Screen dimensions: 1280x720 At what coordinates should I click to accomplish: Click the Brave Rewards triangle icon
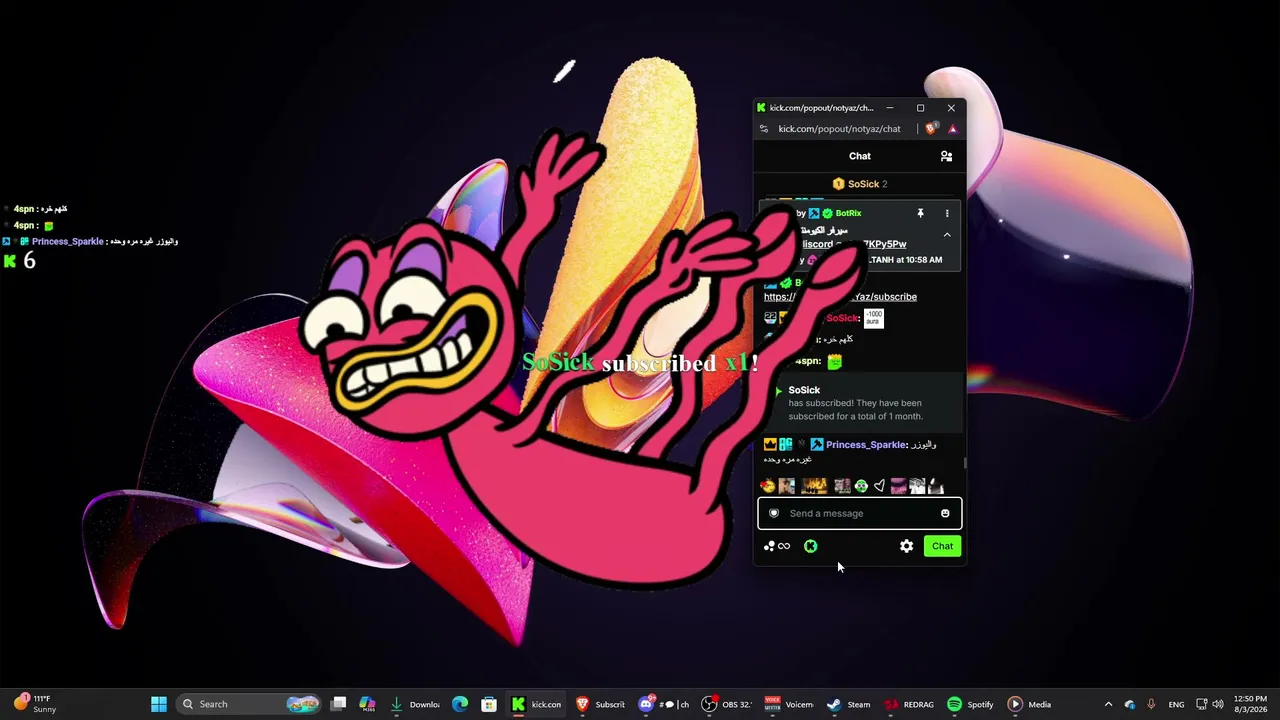coord(952,129)
